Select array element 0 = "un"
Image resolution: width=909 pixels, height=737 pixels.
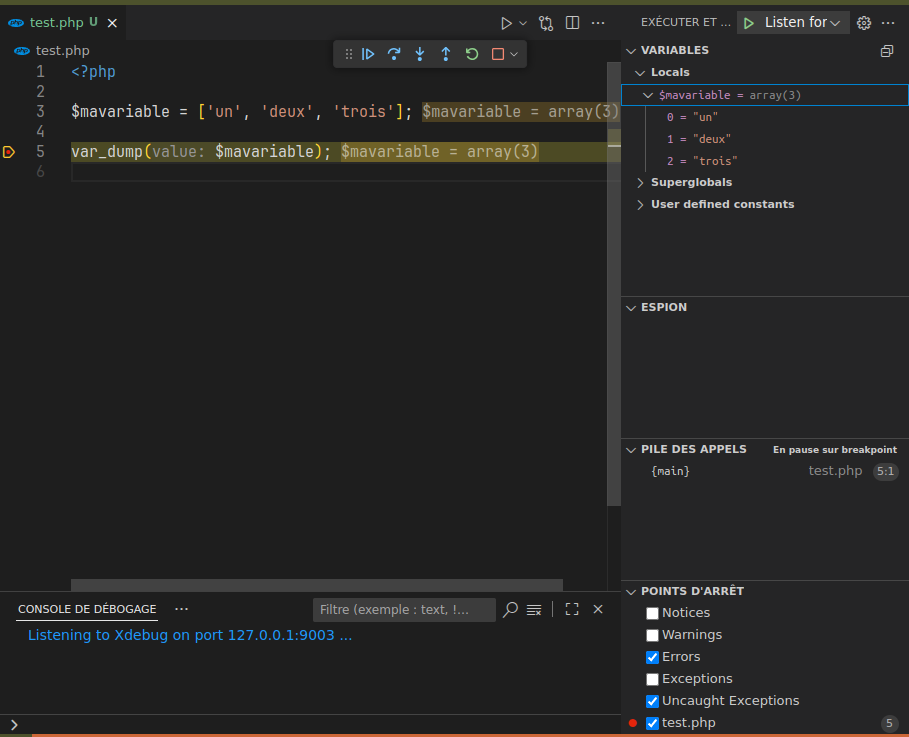coord(765,117)
